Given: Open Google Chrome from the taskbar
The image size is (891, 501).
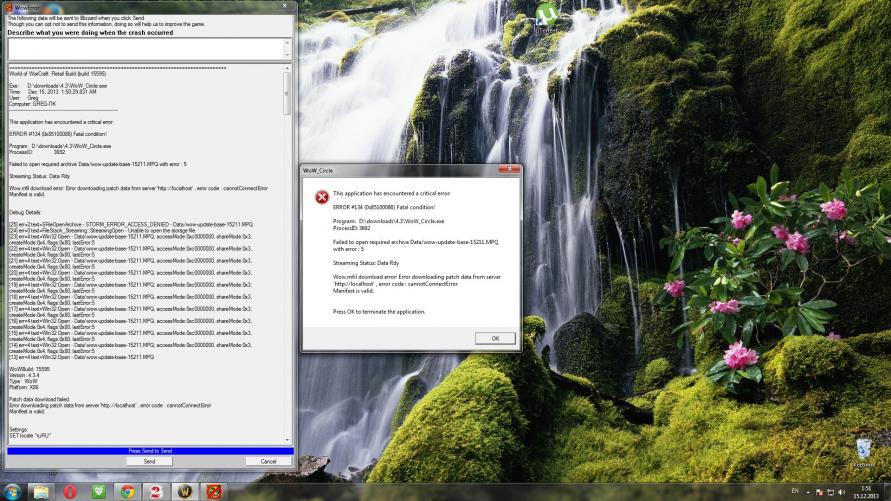Looking at the screenshot, I should point(128,492).
